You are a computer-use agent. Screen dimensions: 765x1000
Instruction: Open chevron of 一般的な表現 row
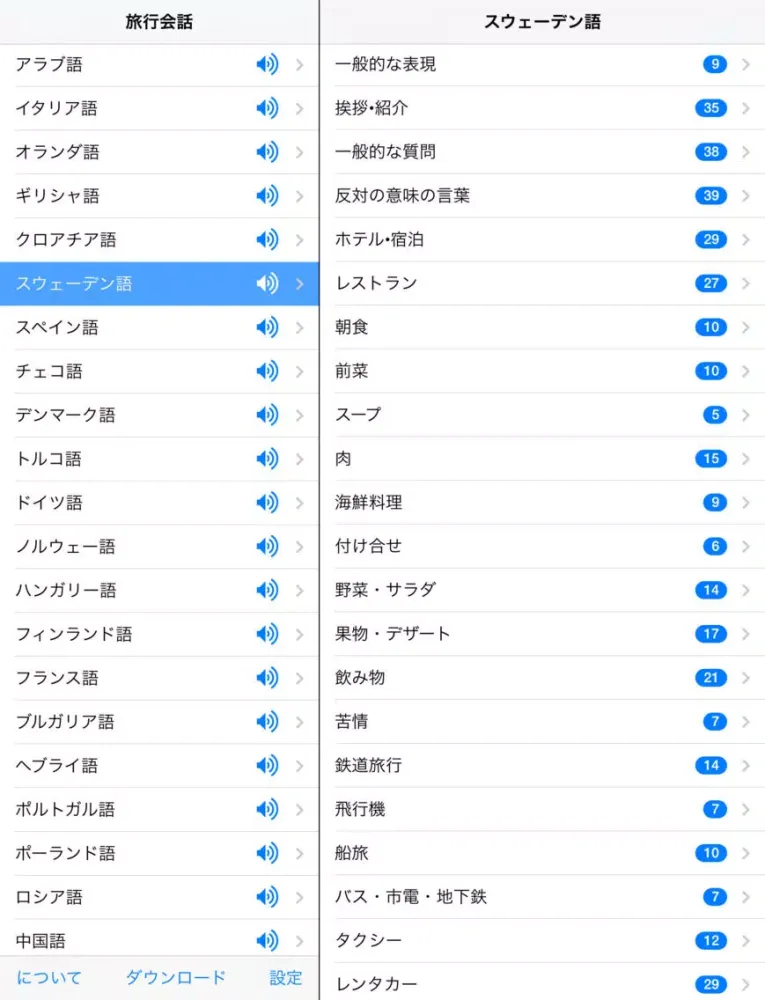pos(745,64)
